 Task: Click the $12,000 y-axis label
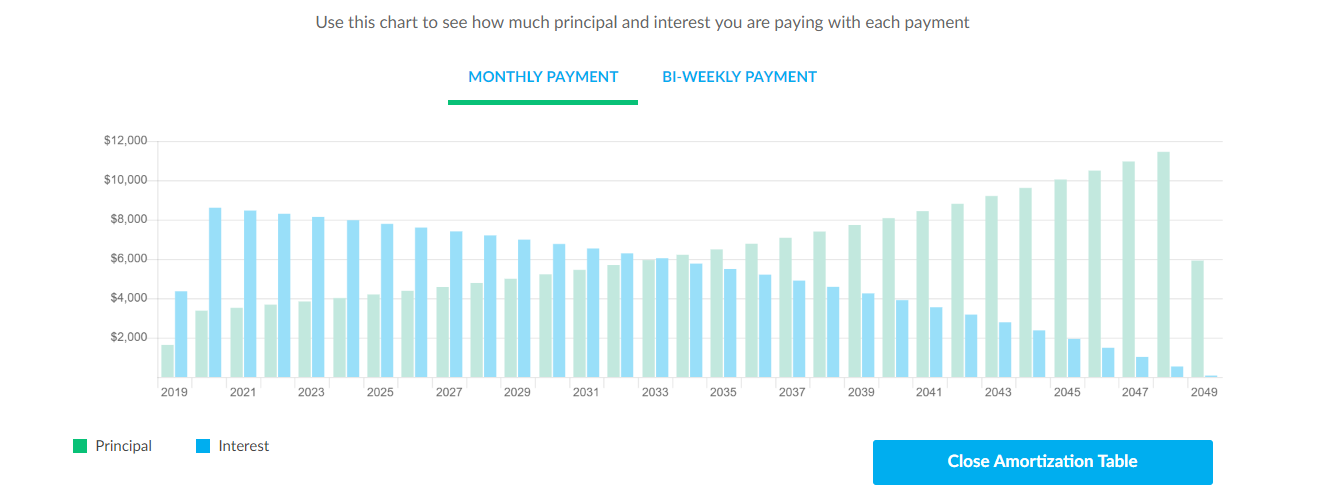[x=125, y=141]
